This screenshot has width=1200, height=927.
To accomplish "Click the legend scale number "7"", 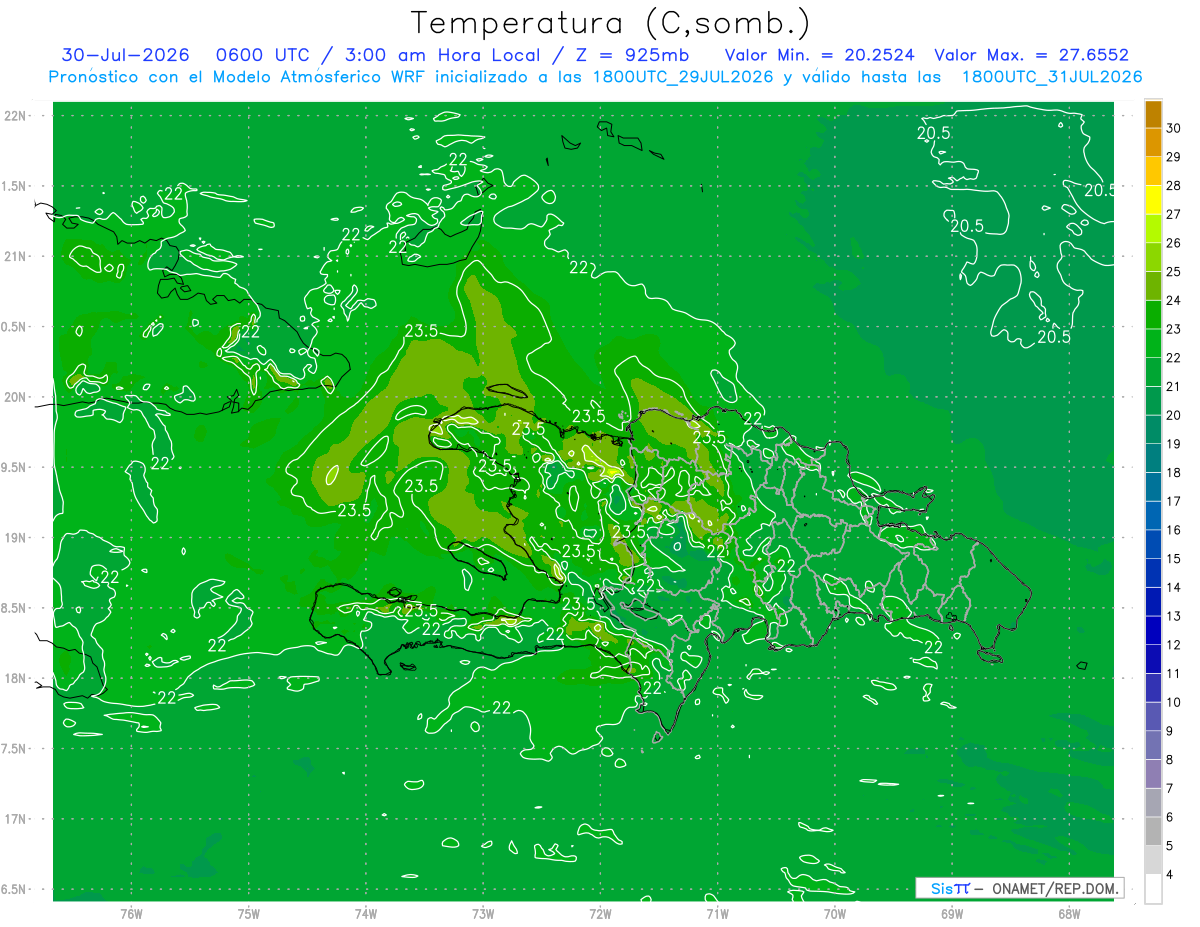I will pos(1172,789).
